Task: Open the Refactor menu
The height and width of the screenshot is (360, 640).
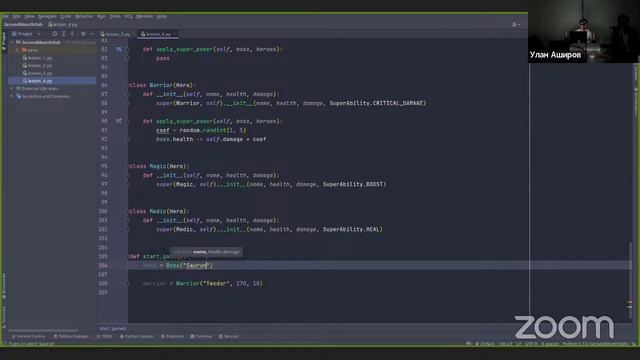Action: tap(84, 17)
